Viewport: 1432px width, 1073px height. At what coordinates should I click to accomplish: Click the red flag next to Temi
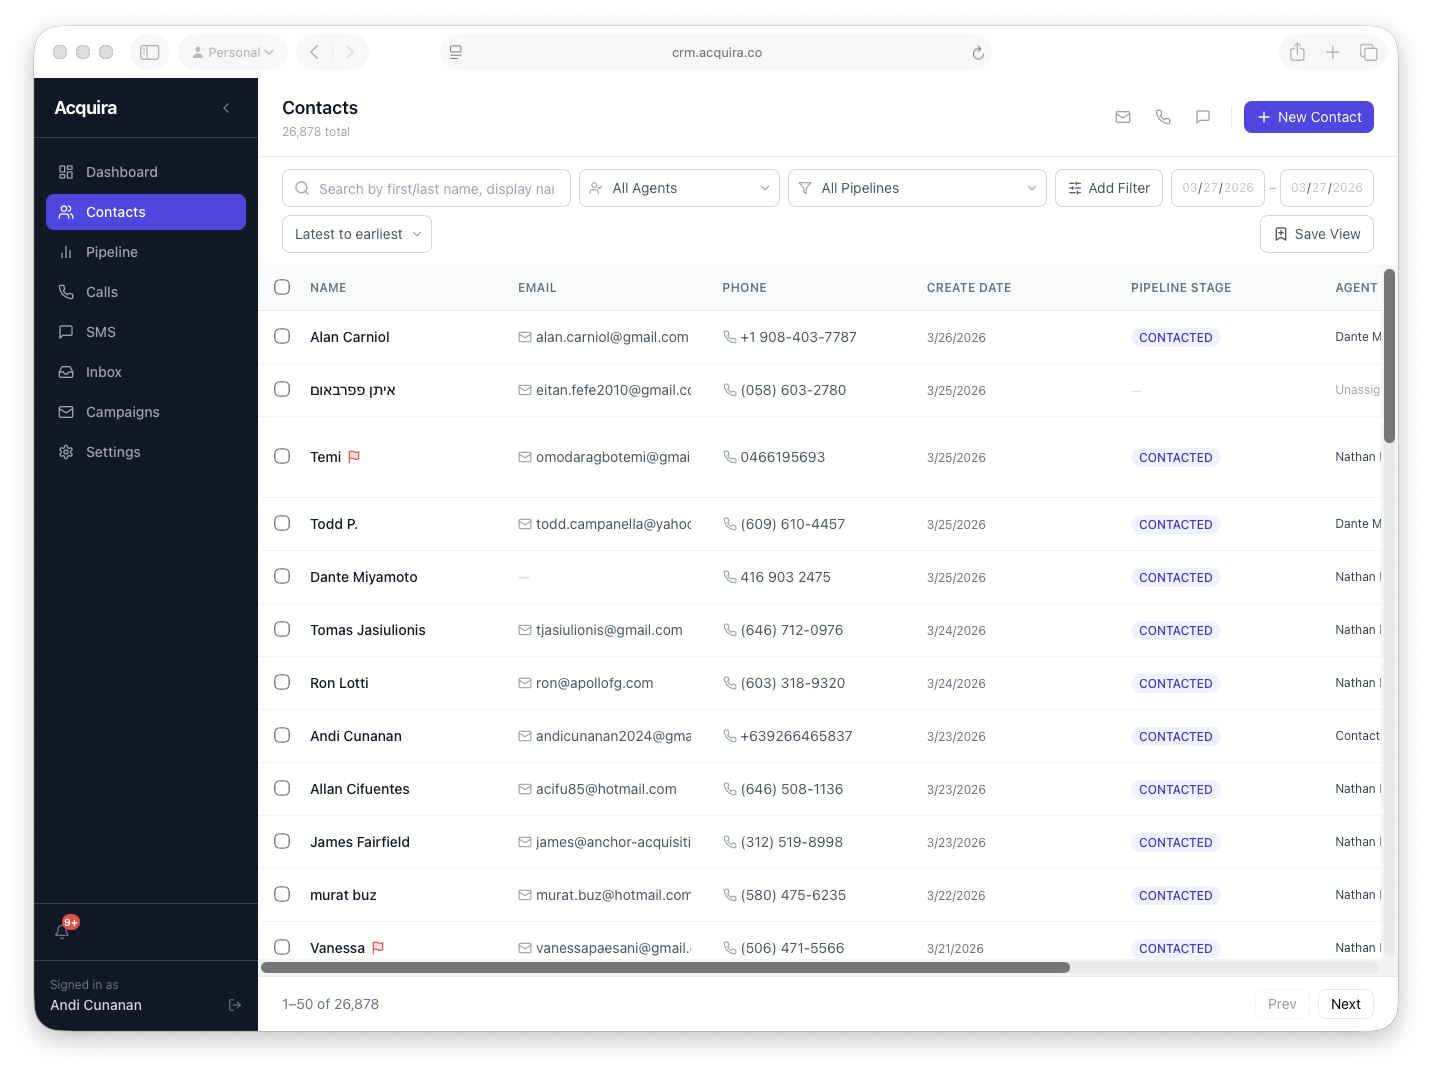pos(354,457)
